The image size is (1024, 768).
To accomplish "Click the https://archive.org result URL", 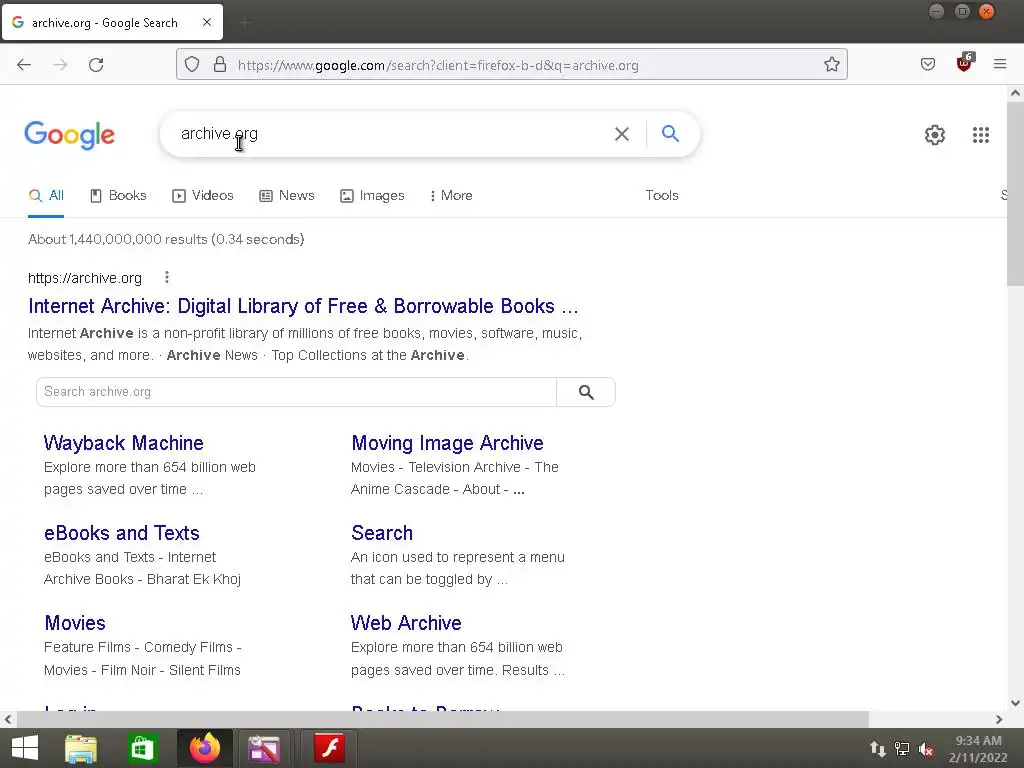I will (x=85, y=278).
